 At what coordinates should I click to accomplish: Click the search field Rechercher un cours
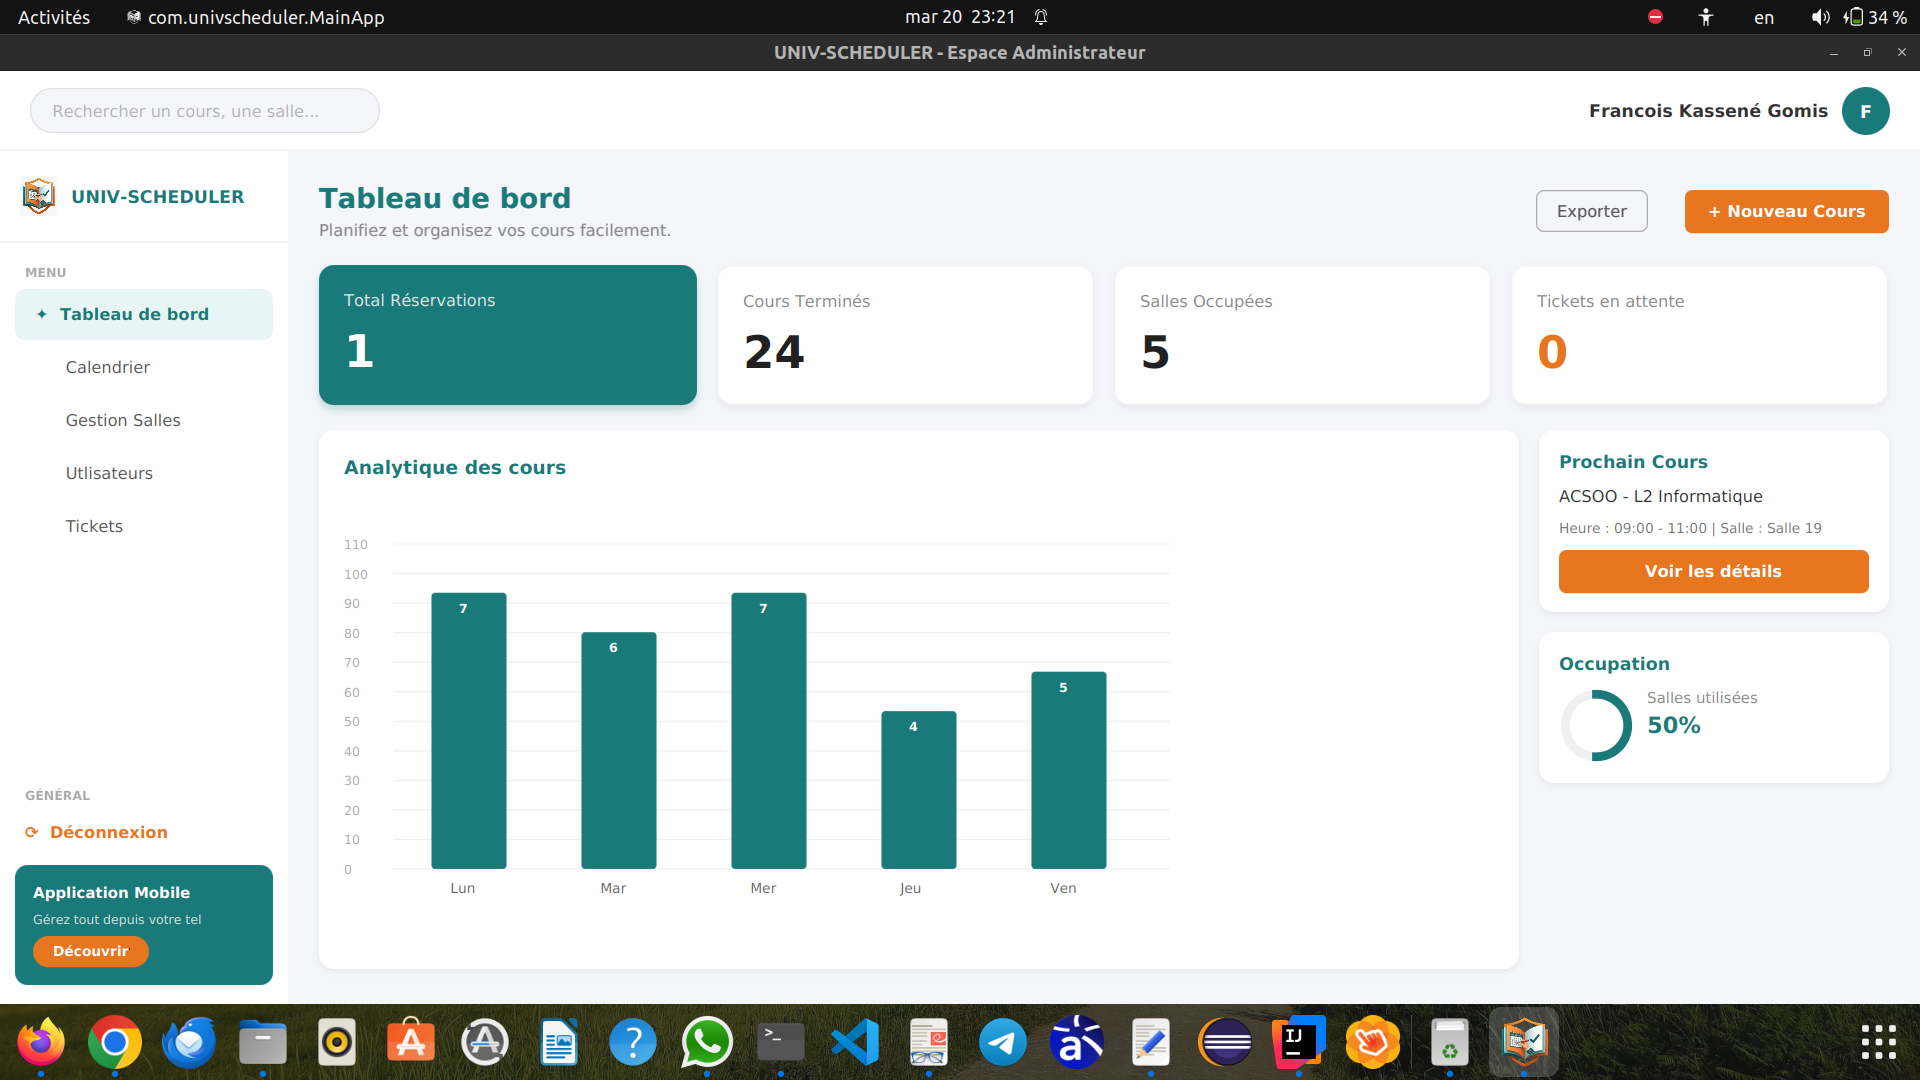205,111
